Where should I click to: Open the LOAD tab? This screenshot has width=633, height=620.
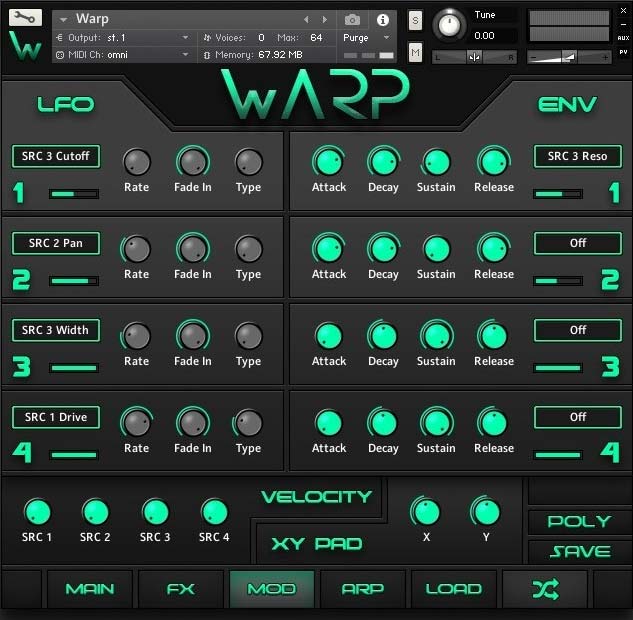coord(453,589)
